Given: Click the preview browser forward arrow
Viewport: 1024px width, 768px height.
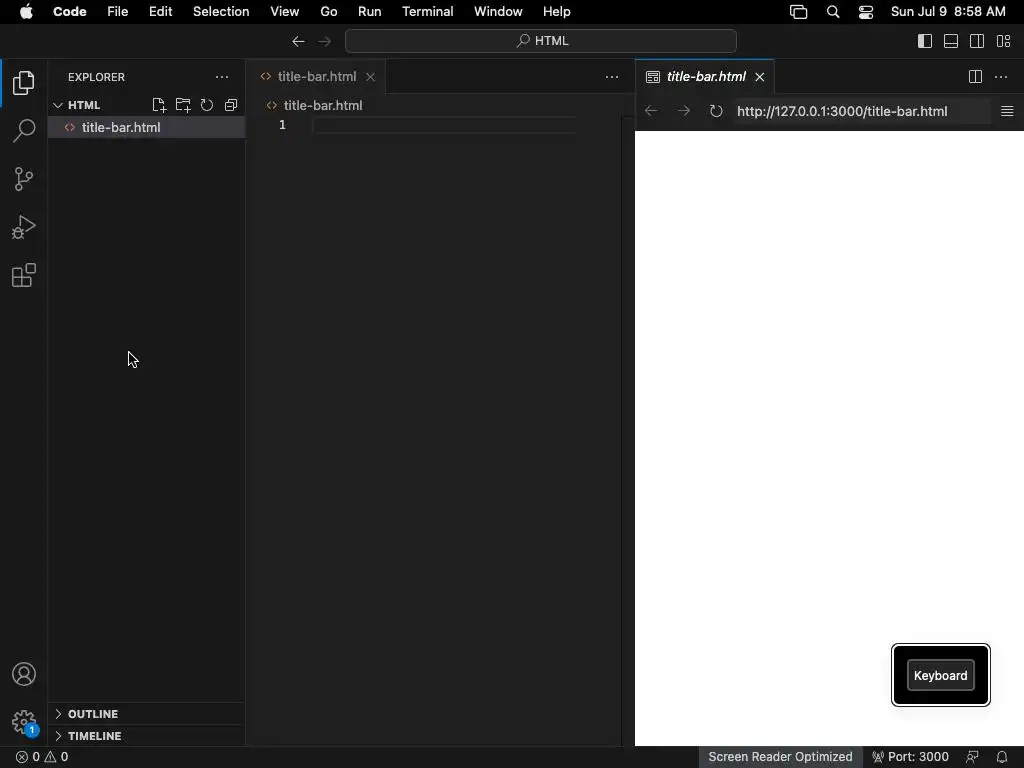Looking at the screenshot, I should 684,111.
